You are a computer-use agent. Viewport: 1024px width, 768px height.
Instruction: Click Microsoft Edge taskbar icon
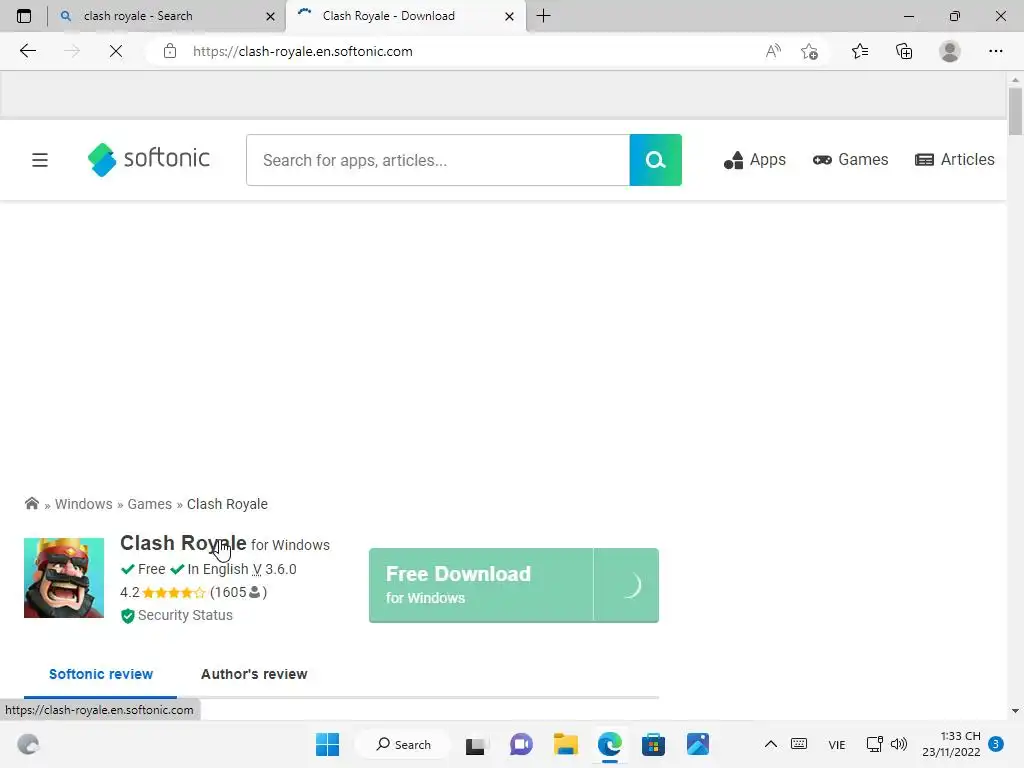610,744
